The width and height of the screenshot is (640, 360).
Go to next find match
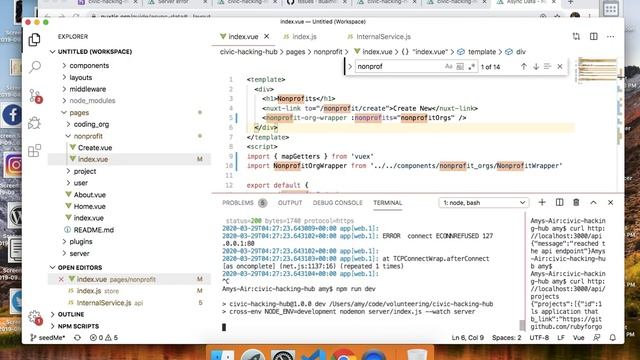point(536,67)
